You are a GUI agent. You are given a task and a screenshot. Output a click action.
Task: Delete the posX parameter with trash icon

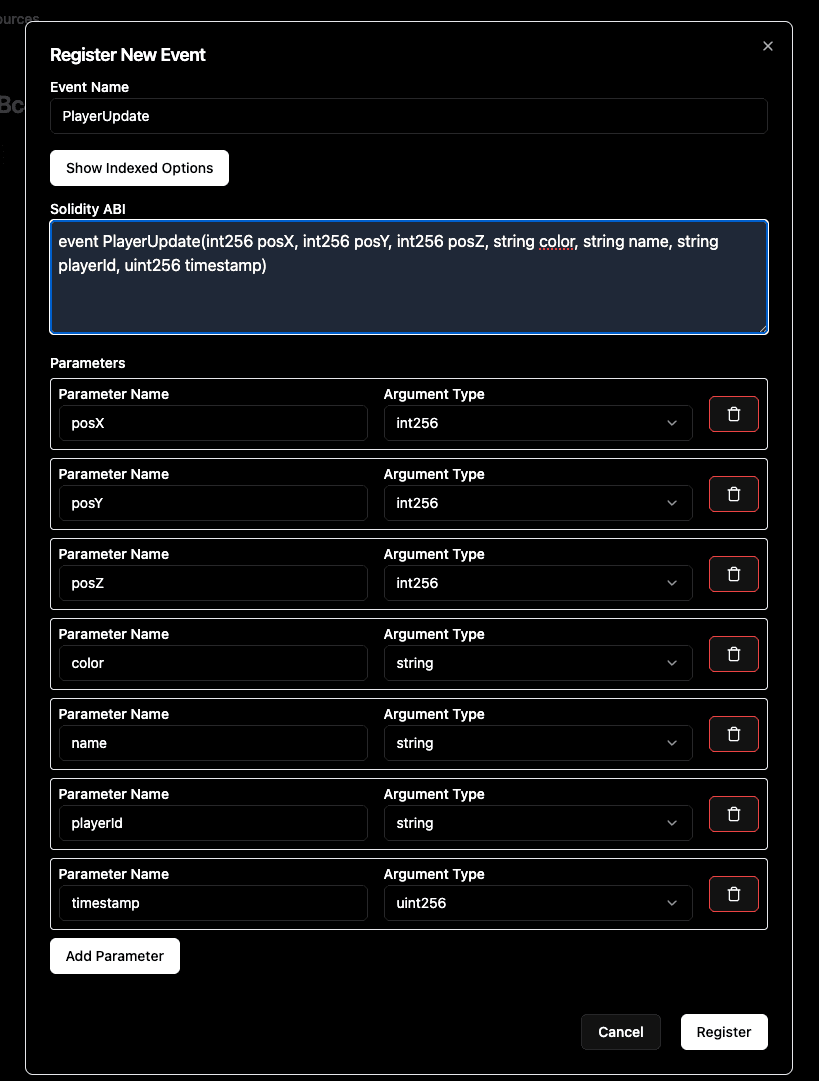[x=733, y=414]
